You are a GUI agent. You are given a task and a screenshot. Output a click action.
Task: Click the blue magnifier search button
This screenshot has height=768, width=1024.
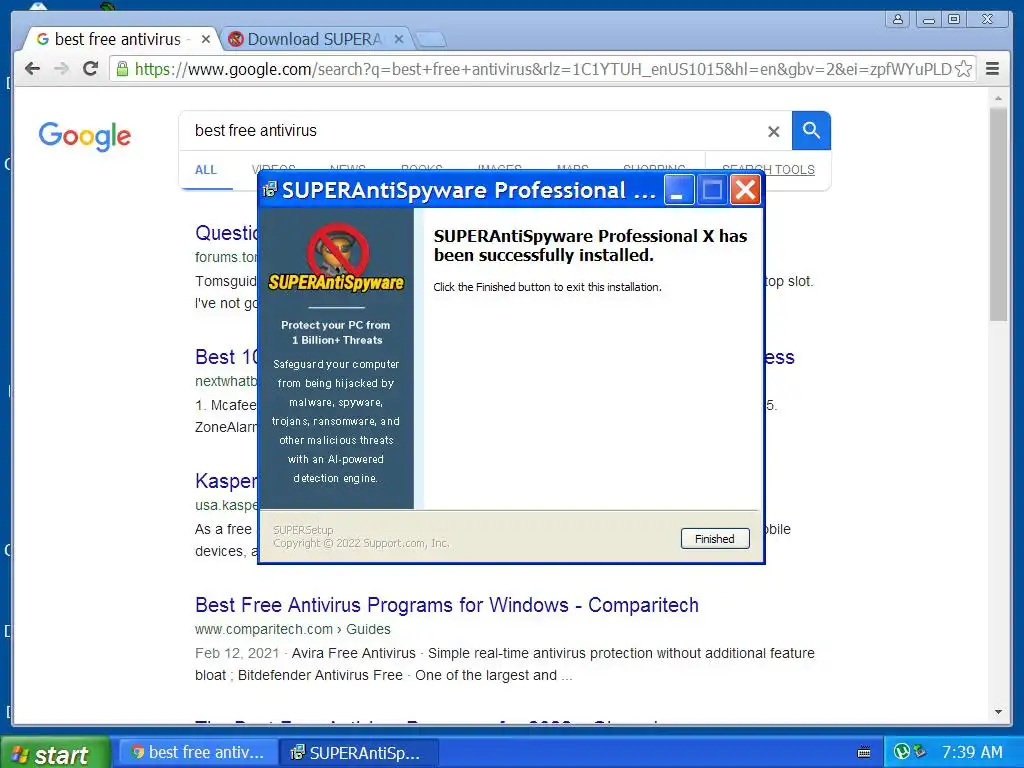811,131
